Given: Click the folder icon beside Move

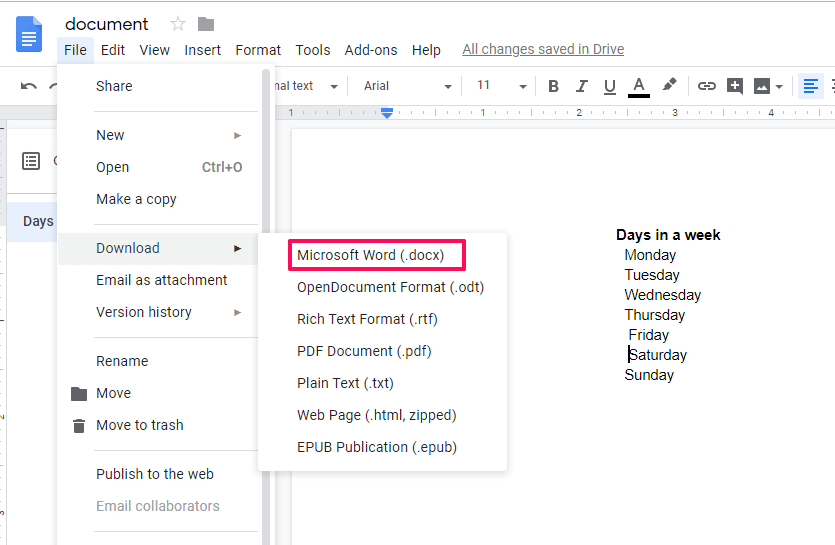Looking at the screenshot, I should tap(79, 394).
